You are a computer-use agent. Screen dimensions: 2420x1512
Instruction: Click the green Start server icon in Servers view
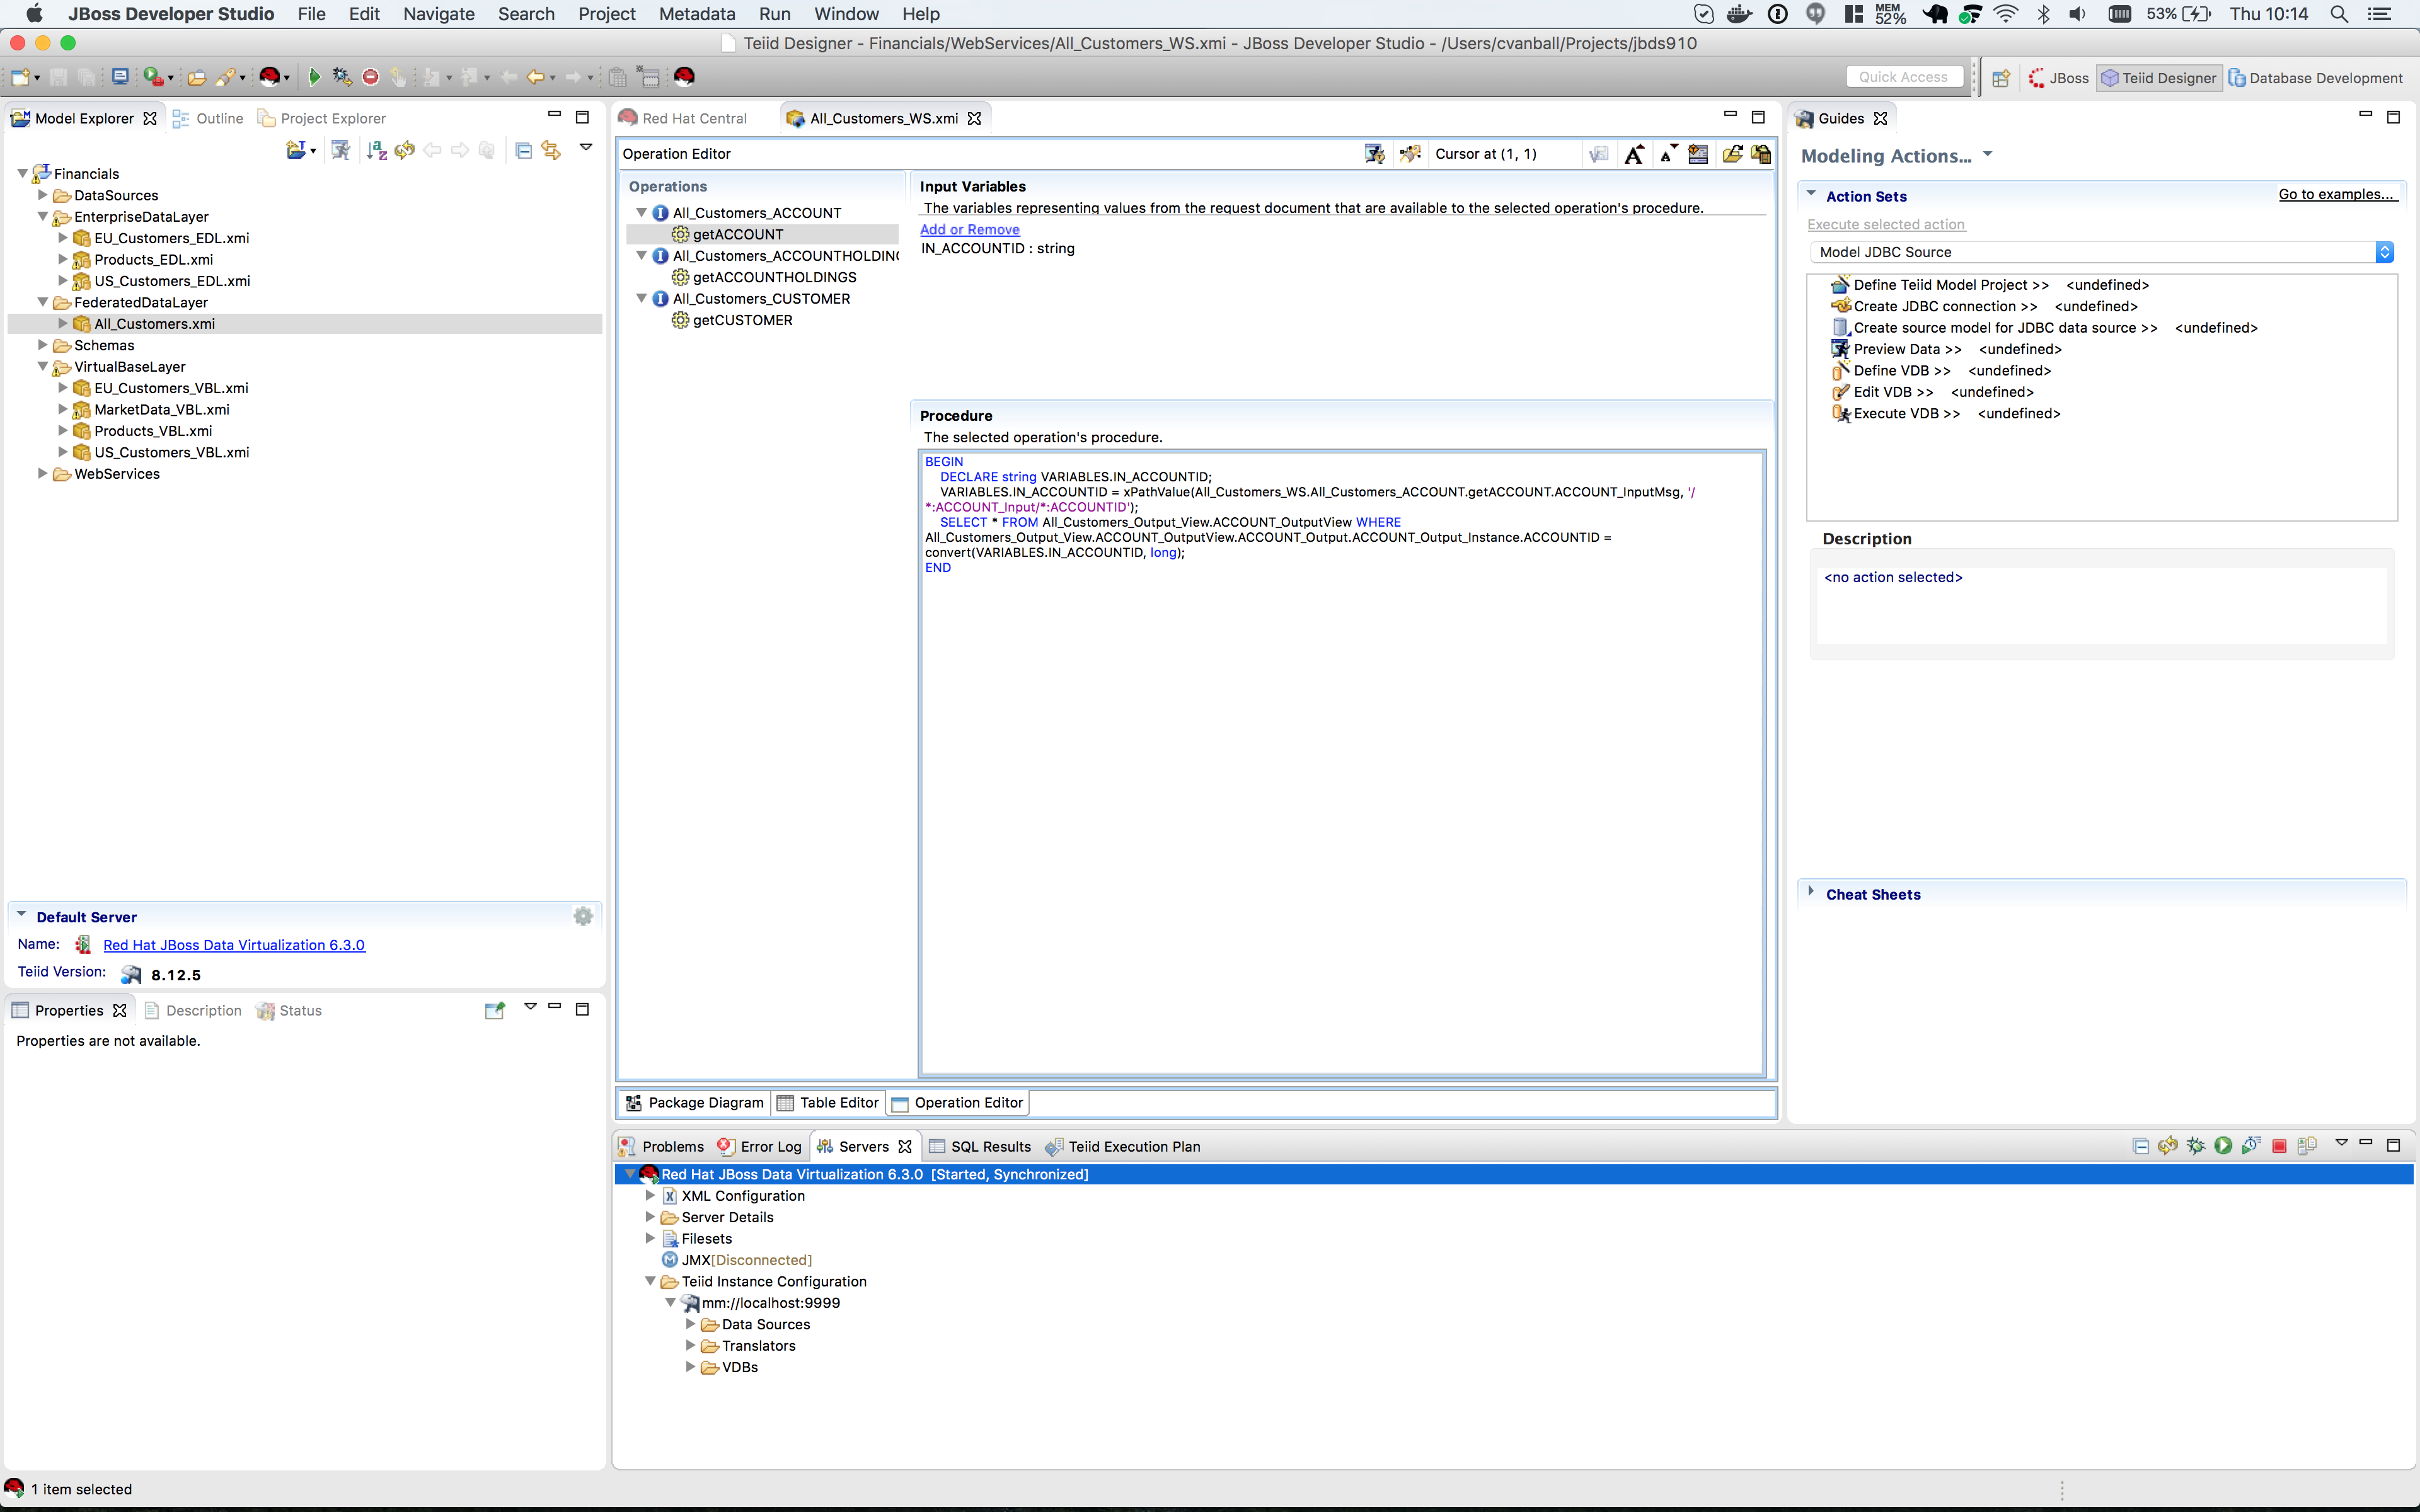pyautogui.click(x=2223, y=1146)
